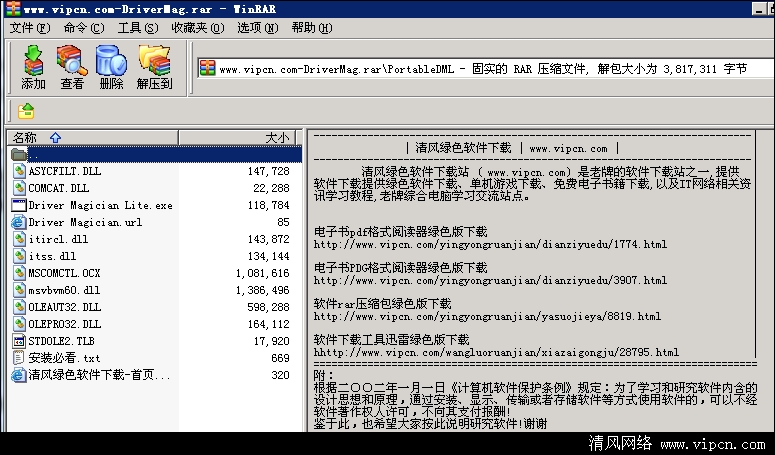Open the 收藏夹(O) menu
The height and width of the screenshot is (455, 775).
pyautogui.click(x=198, y=28)
